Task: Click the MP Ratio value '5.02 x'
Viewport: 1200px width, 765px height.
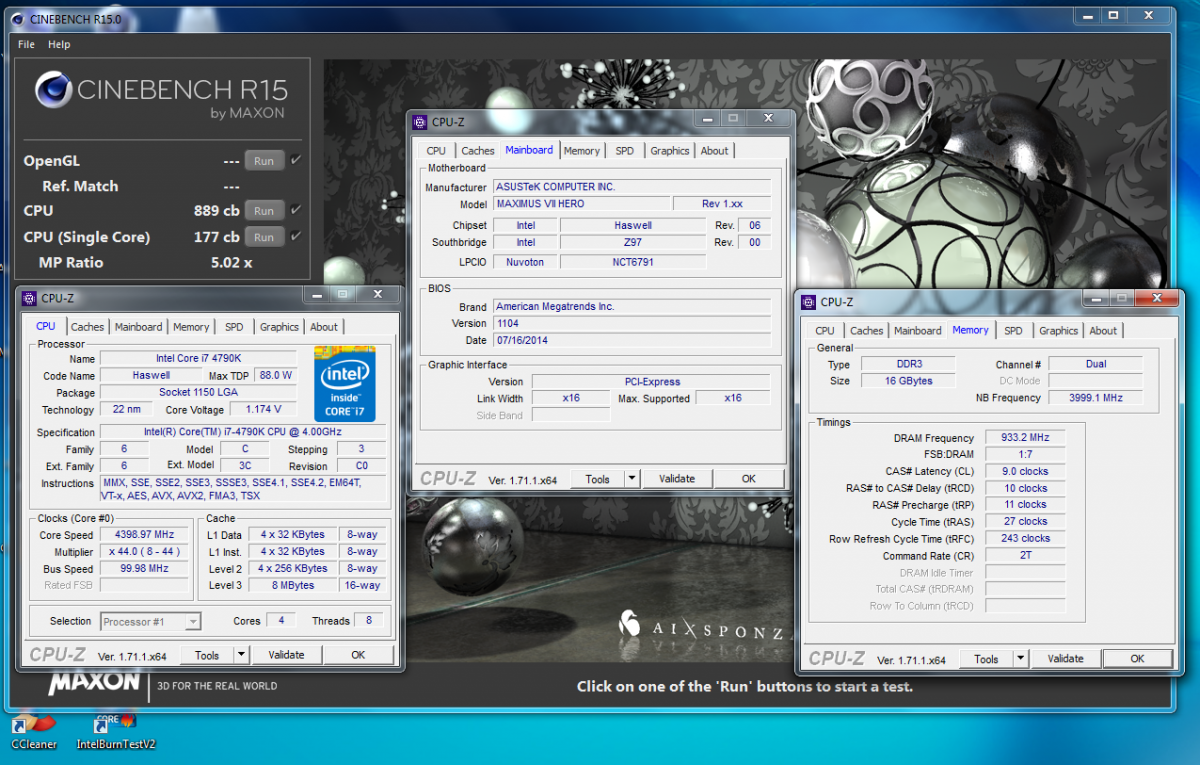Action: coord(232,263)
